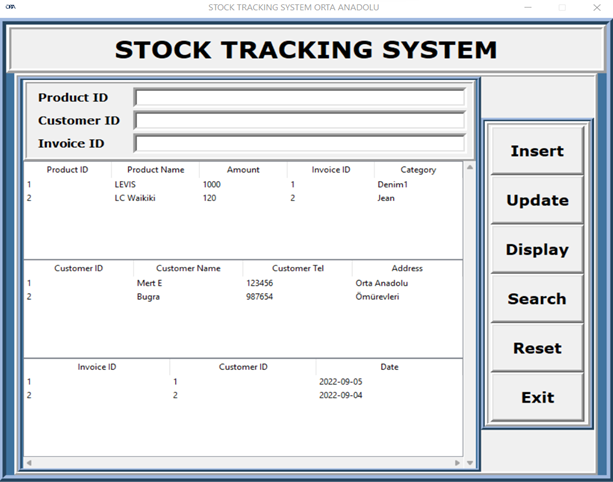613x482 pixels.
Task: Click Invoice ID header in products table
Action: click(x=331, y=170)
